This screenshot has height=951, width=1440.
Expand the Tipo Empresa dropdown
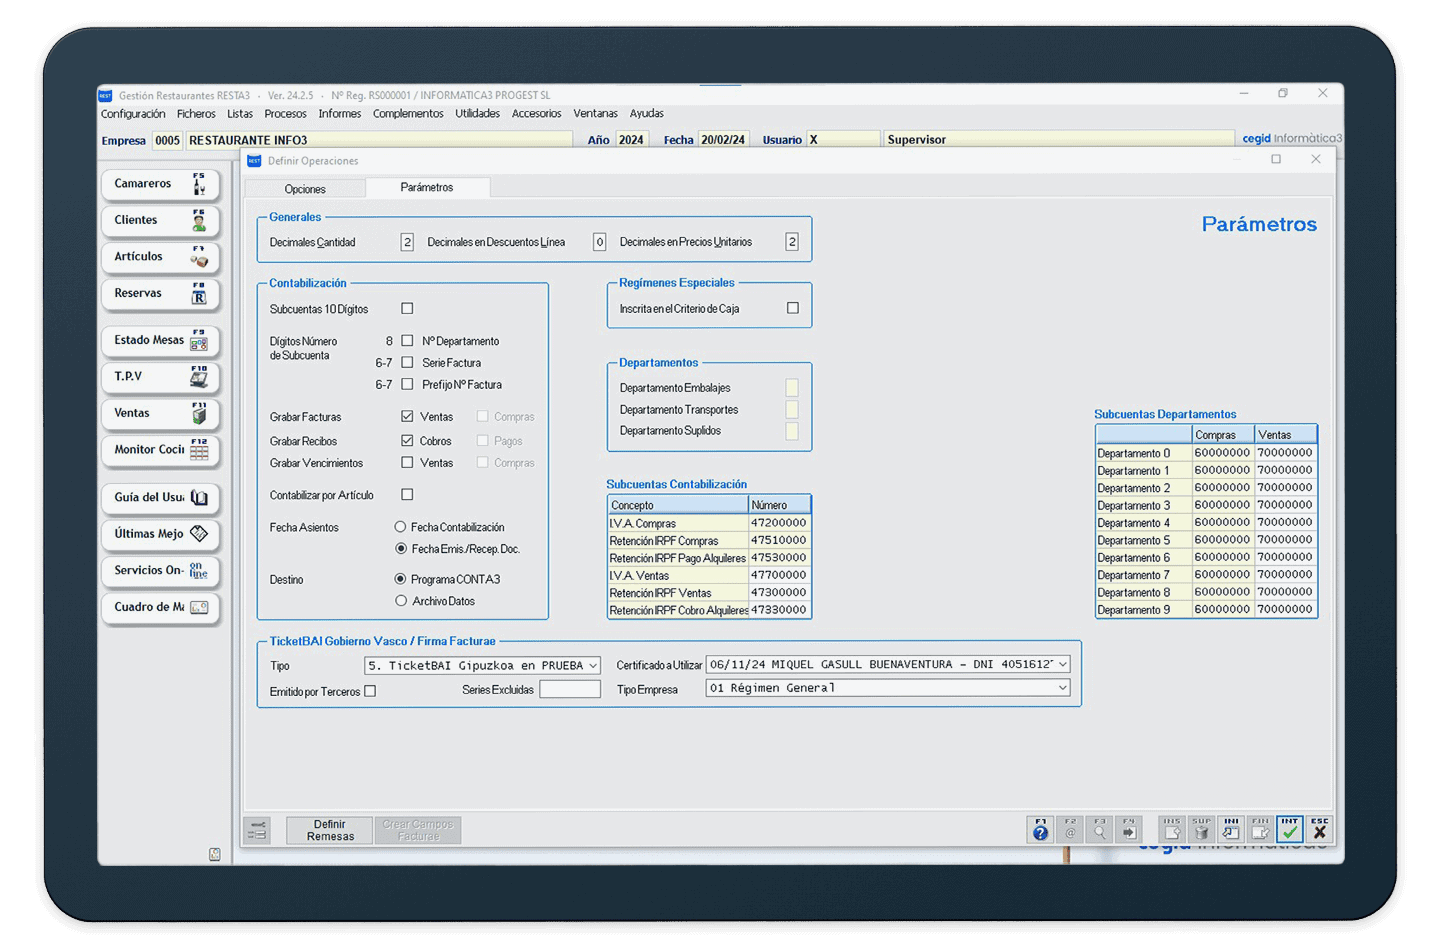point(1063,688)
